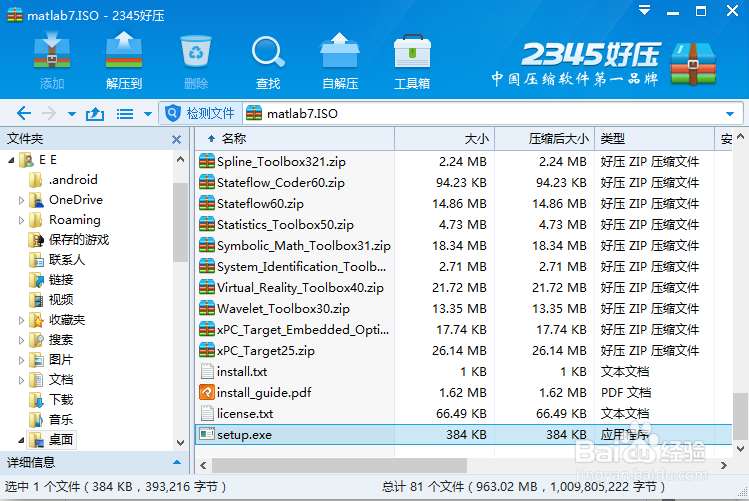Select Statistics_Toolbox50.zip file
Viewport: 749px width, 501px height.
285,225
